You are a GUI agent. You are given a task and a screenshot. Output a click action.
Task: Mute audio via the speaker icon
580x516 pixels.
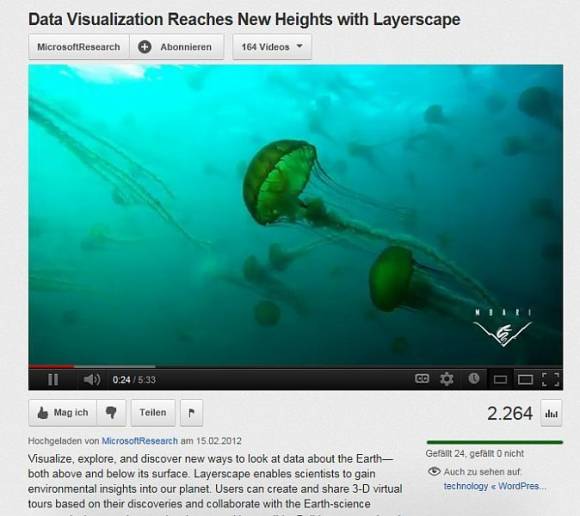coord(91,380)
